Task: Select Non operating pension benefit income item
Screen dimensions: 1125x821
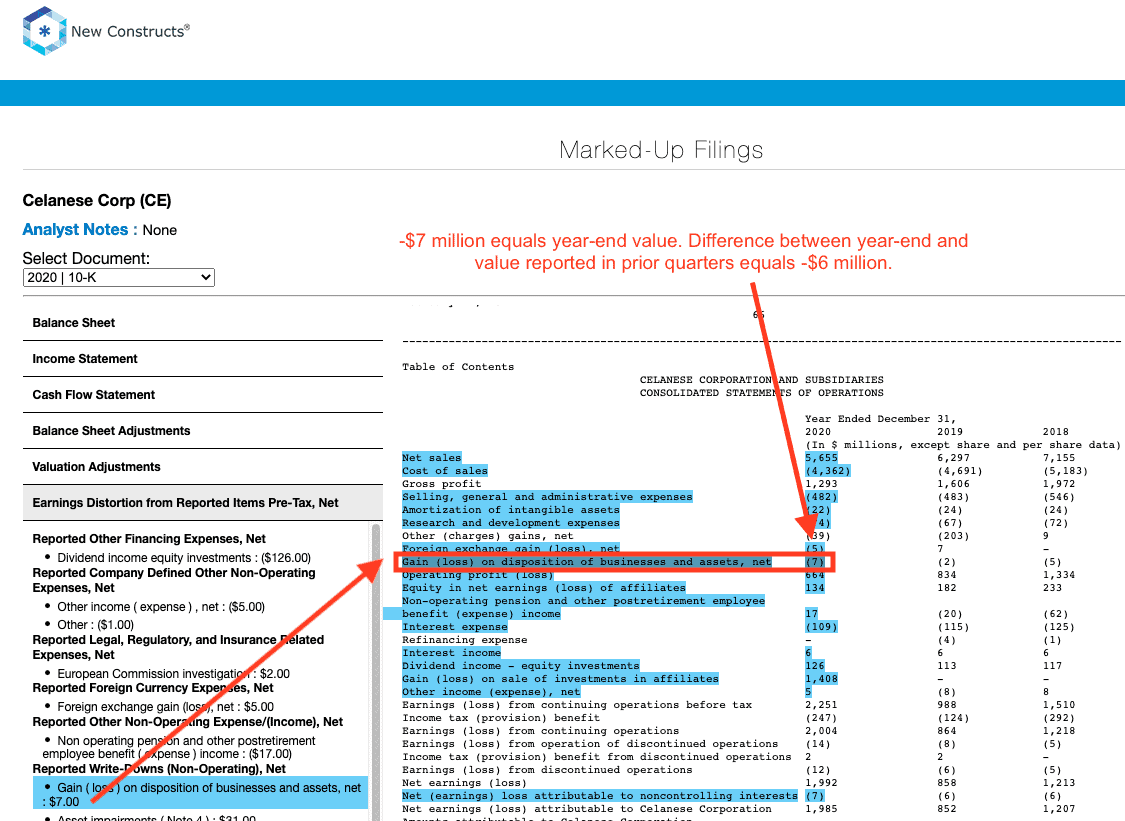Action: pos(179,747)
